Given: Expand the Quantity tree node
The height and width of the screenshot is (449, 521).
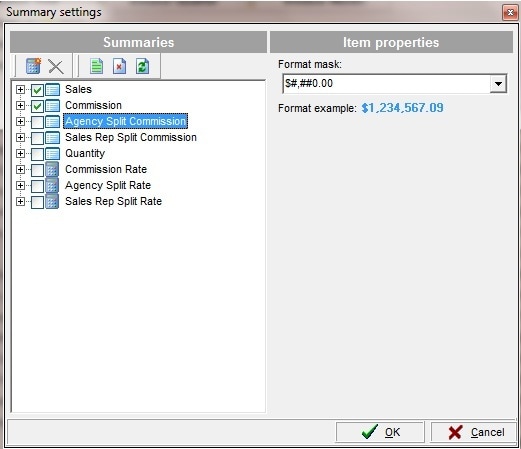Looking at the screenshot, I should tap(20, 153).
